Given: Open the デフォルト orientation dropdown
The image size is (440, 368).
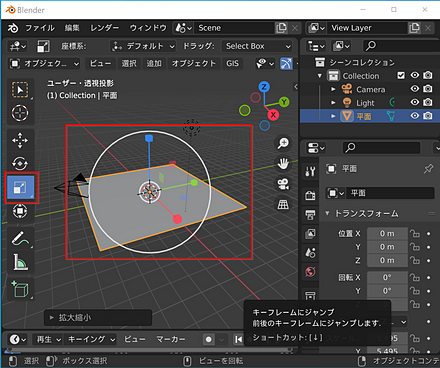Looking at the screenshot, I should [143, 46].
